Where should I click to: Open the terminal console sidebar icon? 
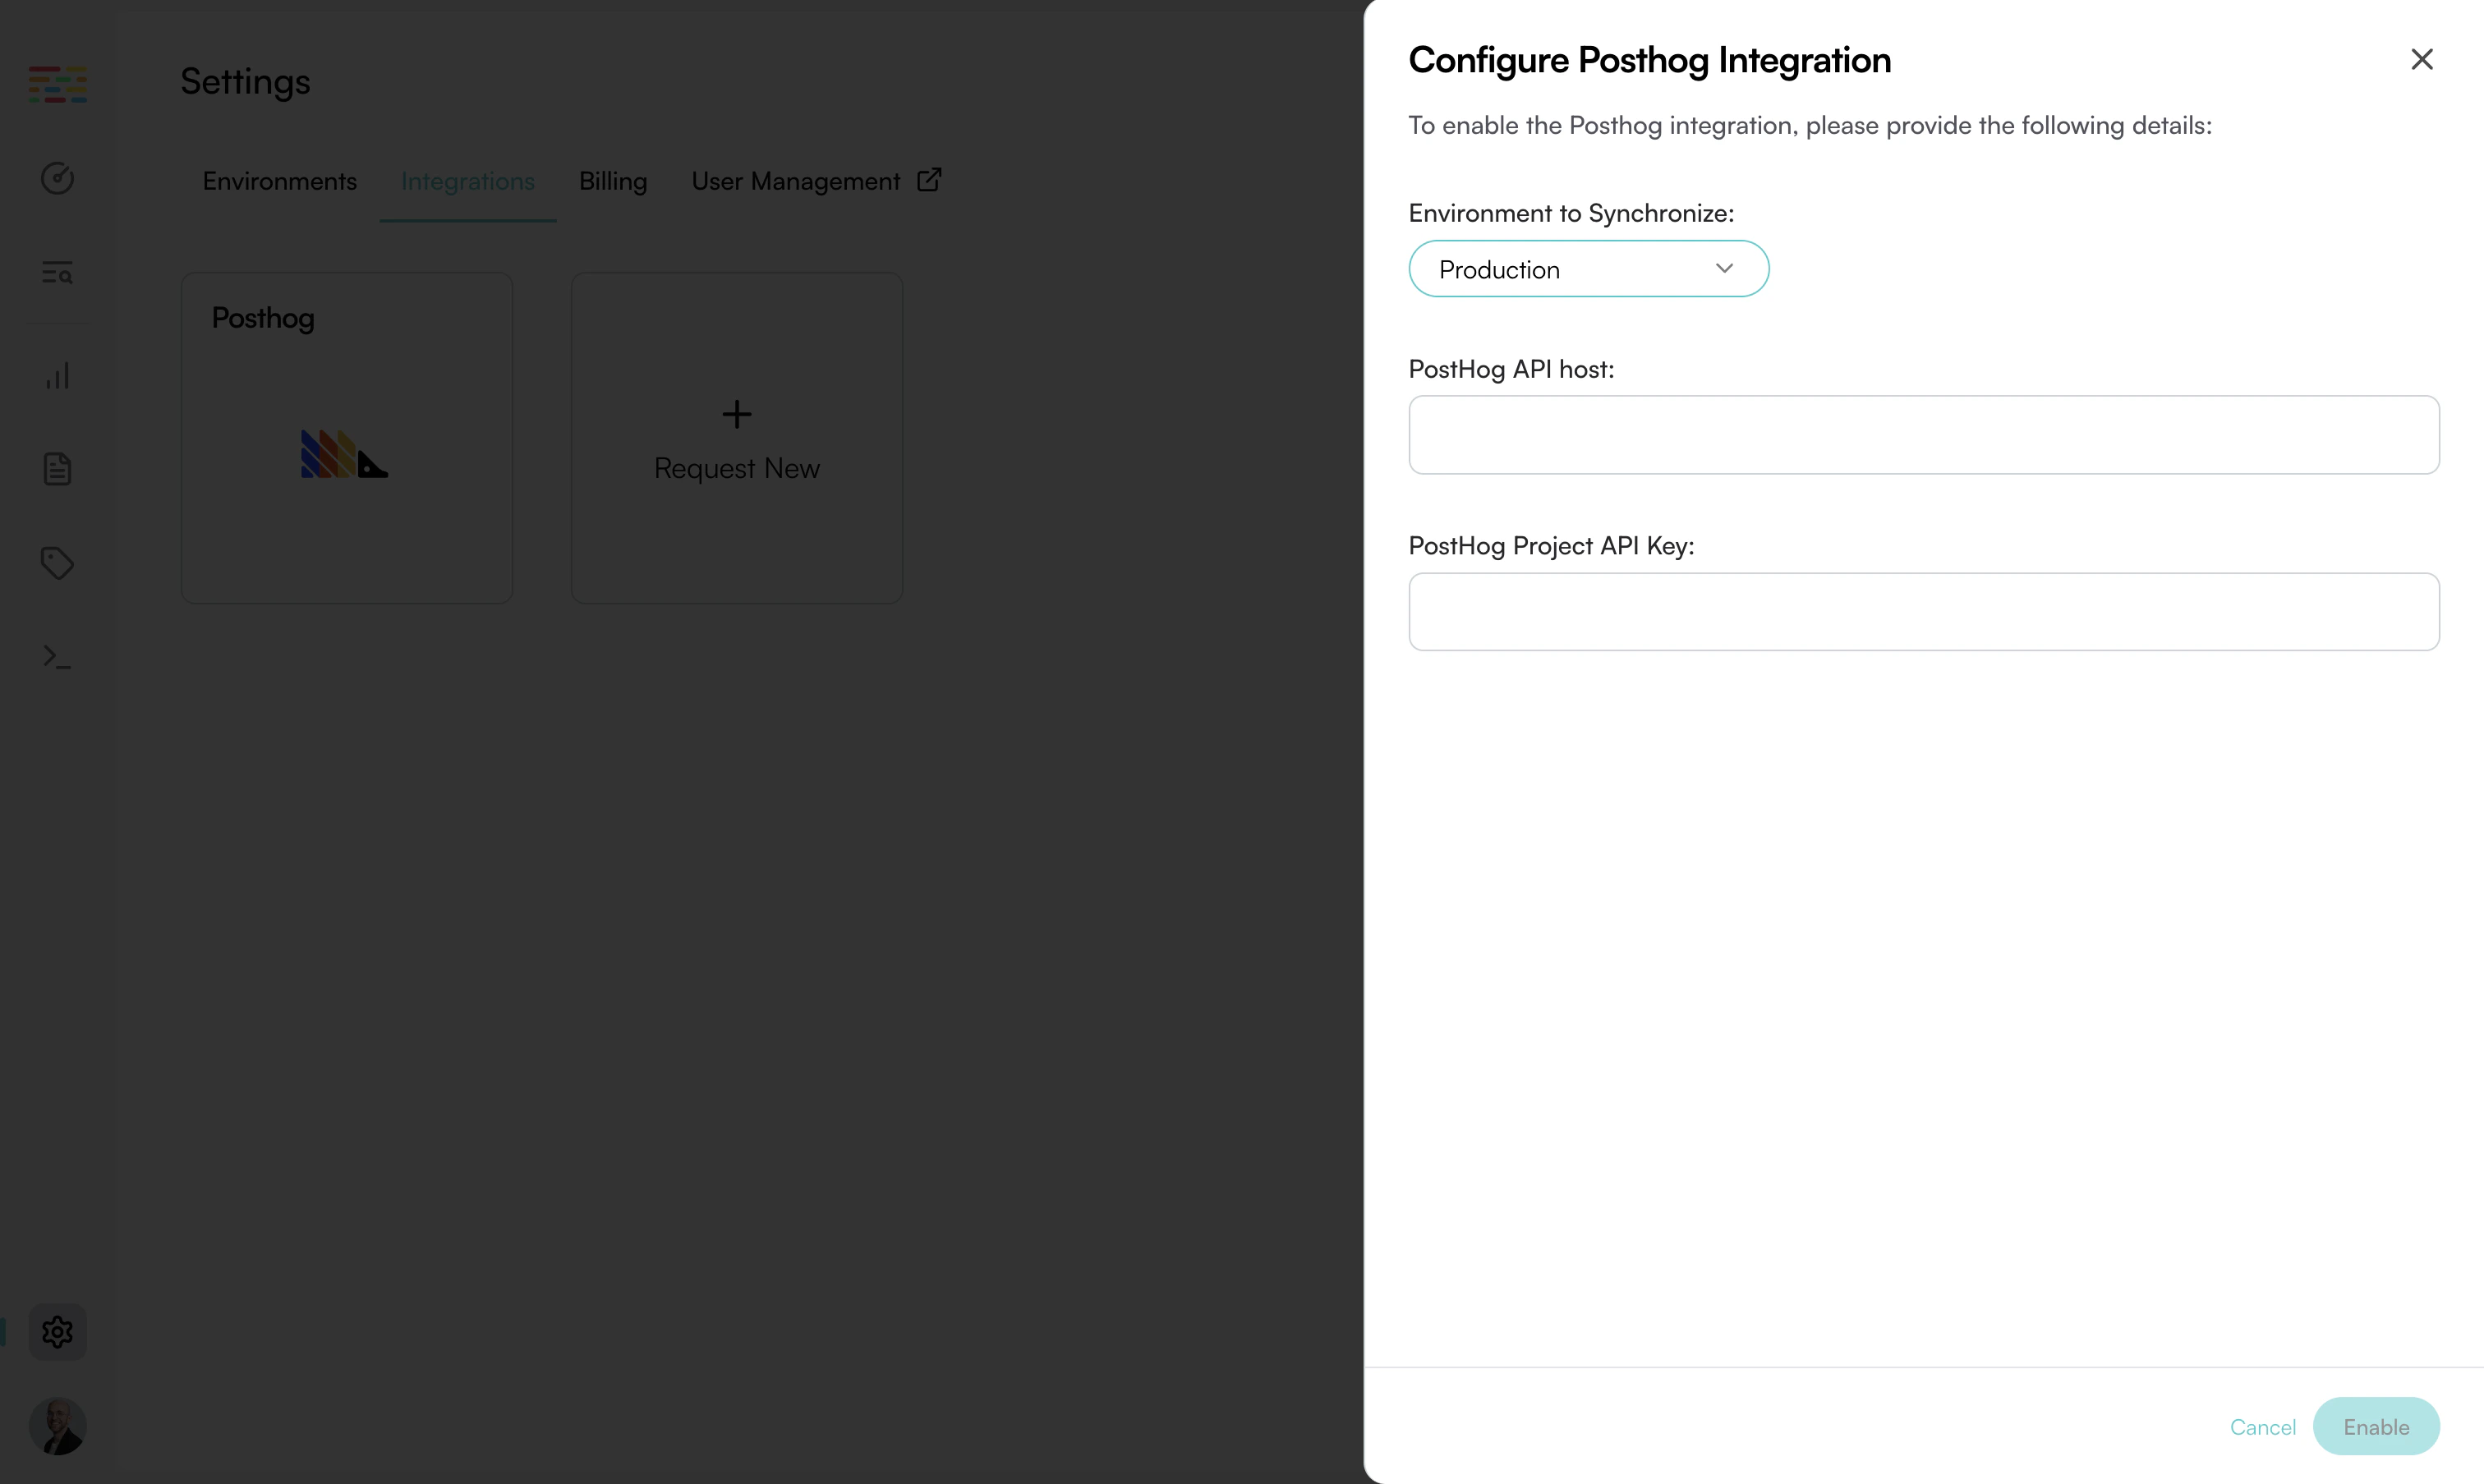tap(57, 657)
